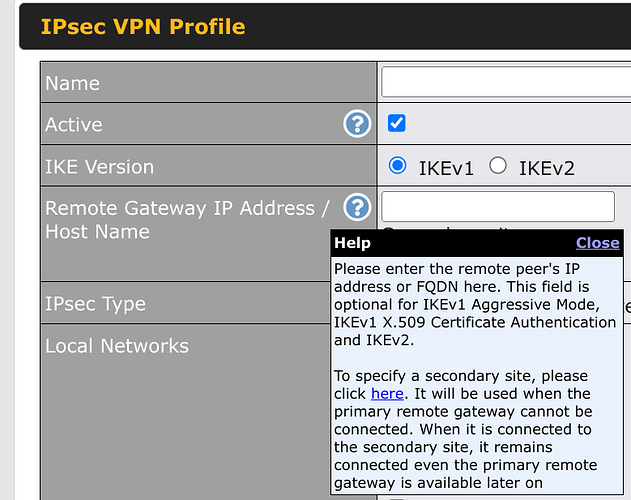Click the Active row label
Screen dimensions: 631x500
(x=74, y=125)
